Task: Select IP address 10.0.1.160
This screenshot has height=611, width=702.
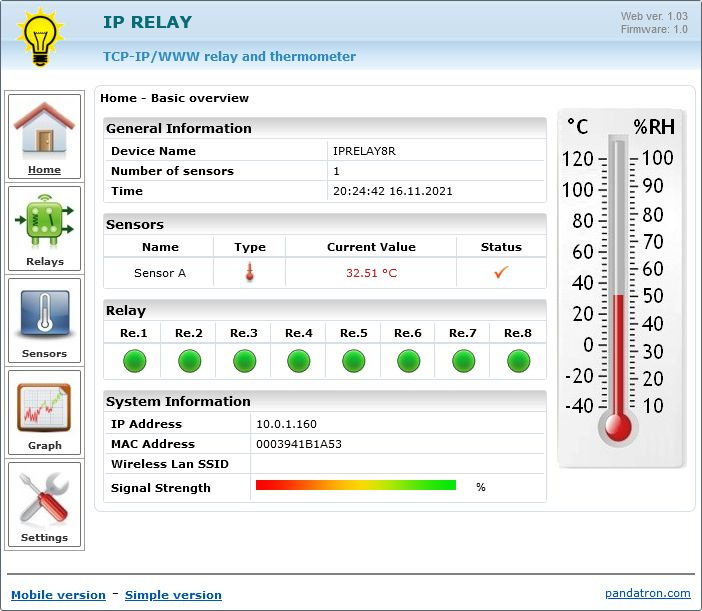Action: coord(286,424)
